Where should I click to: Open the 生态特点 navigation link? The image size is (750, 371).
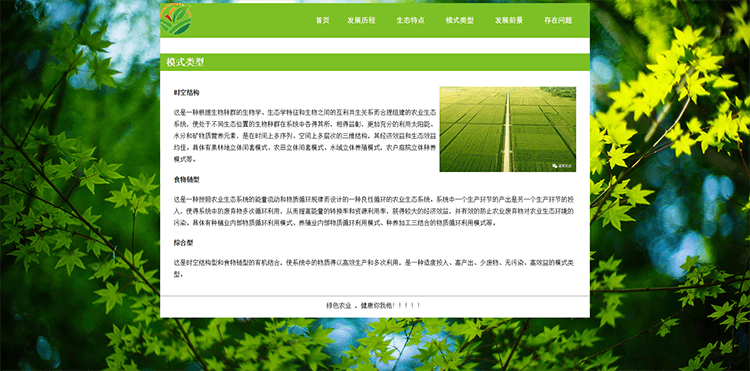[x=410, y=21]
